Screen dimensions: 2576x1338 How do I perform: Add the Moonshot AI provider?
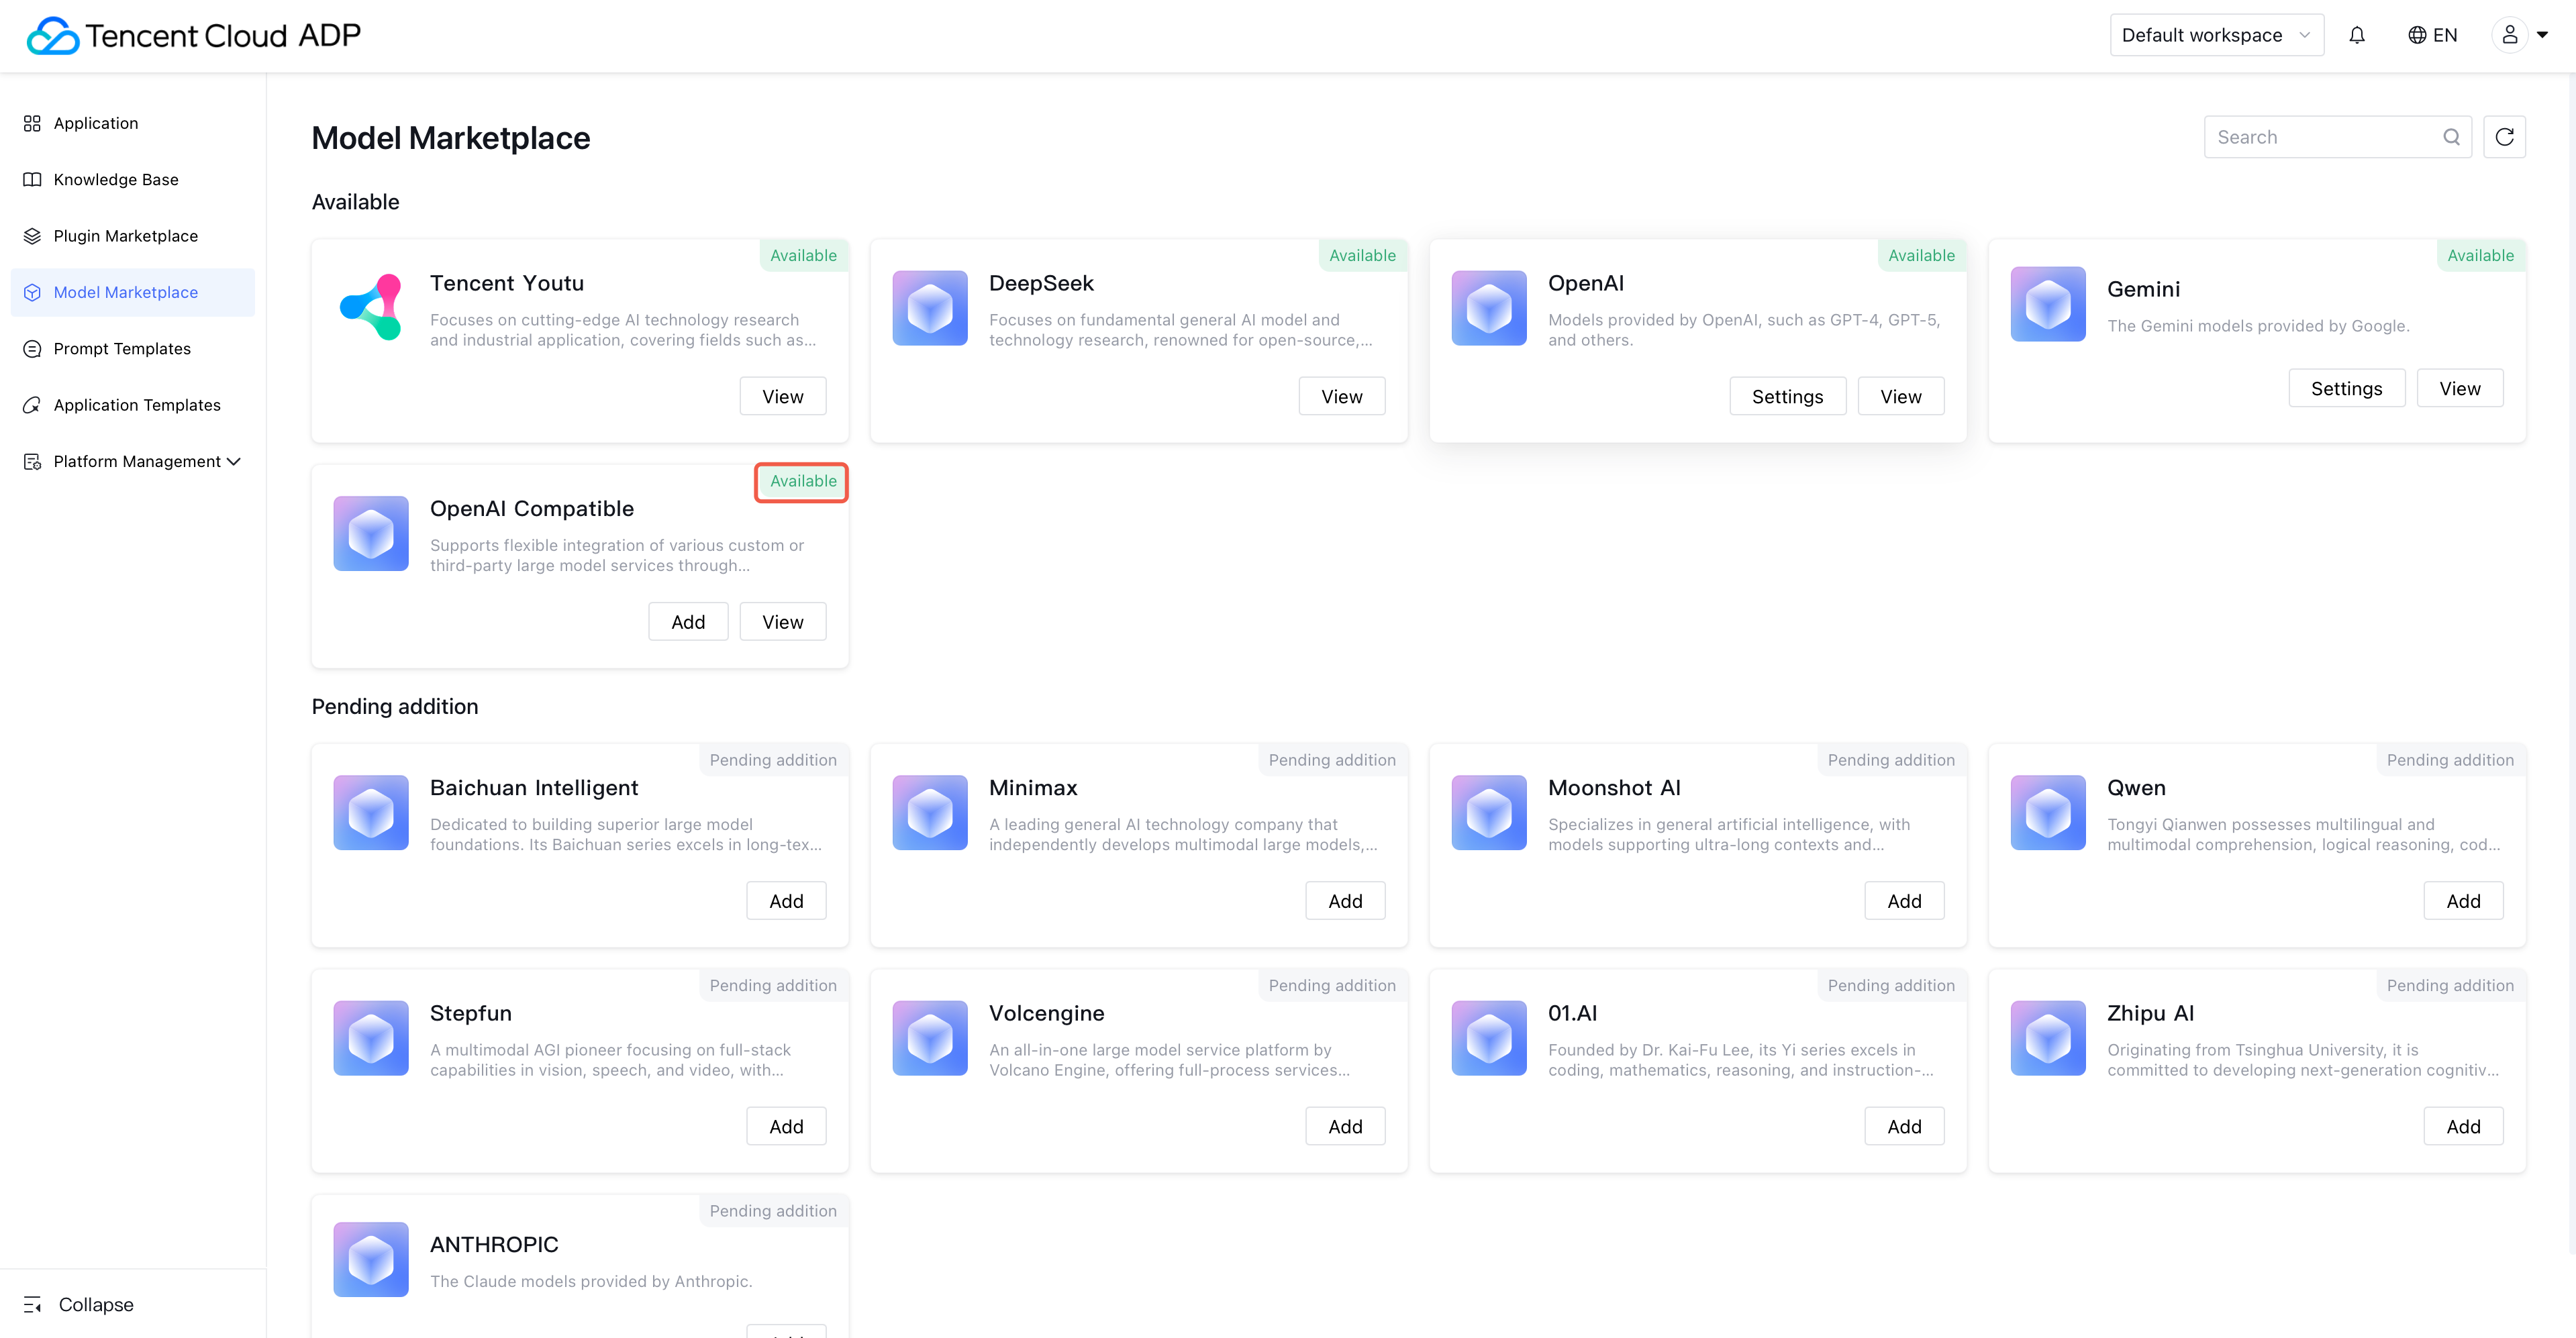pyautogui.click(x=1903, y=901)
